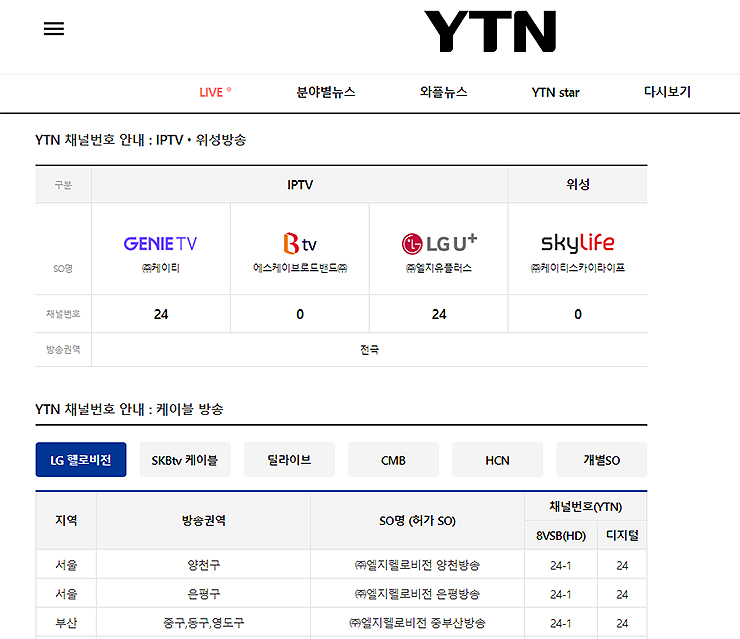Click the 위성 column header
The height and width of the screenshot is (639, 740).
pos(578,185)
